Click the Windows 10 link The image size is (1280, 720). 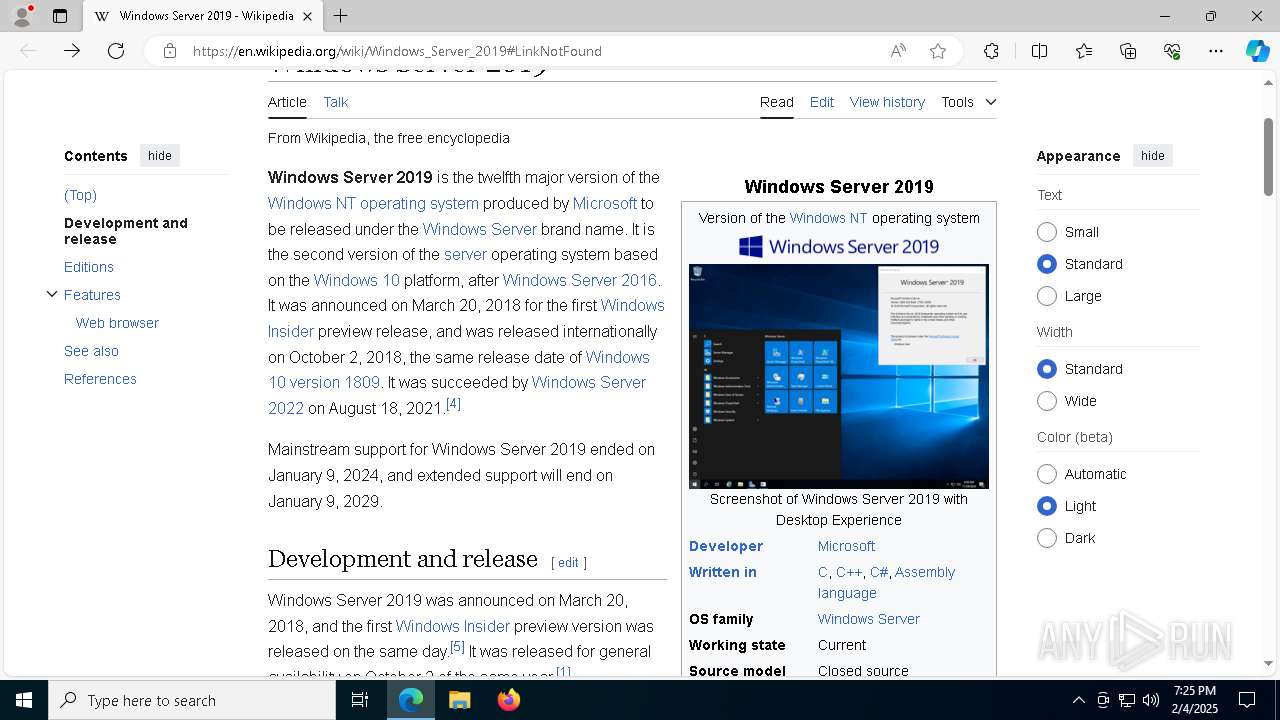pos(356,280)
